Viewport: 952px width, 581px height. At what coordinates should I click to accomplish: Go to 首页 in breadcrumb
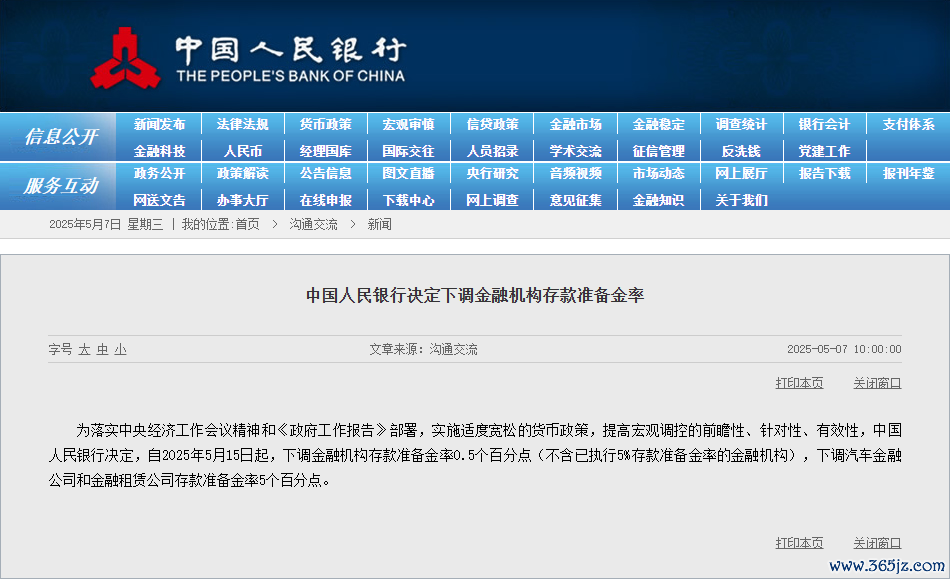coord(247,225)
